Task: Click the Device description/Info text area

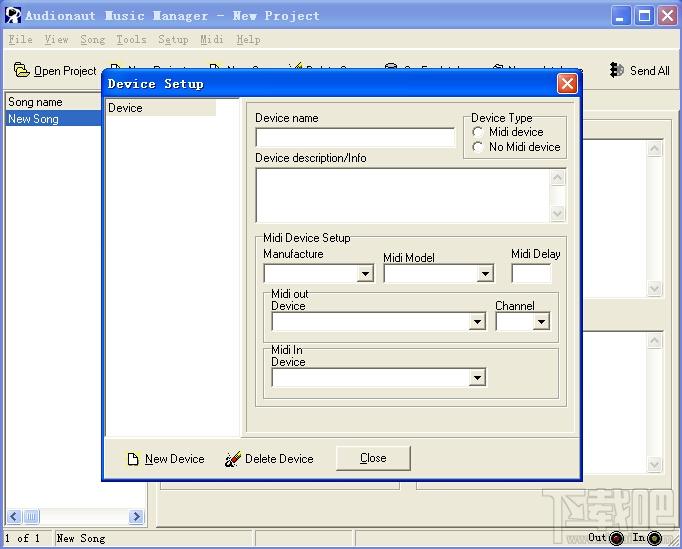Action: click(x=403, y=196)
